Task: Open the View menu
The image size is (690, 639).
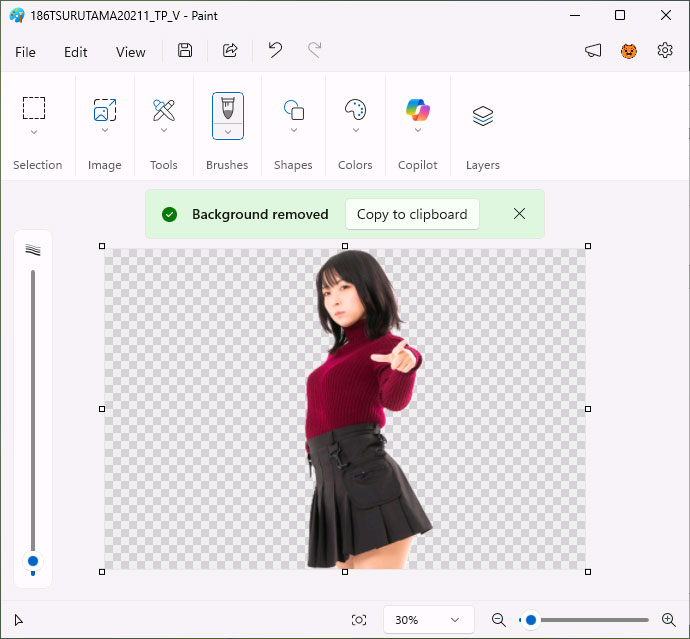Action: [x=130, y=52]
